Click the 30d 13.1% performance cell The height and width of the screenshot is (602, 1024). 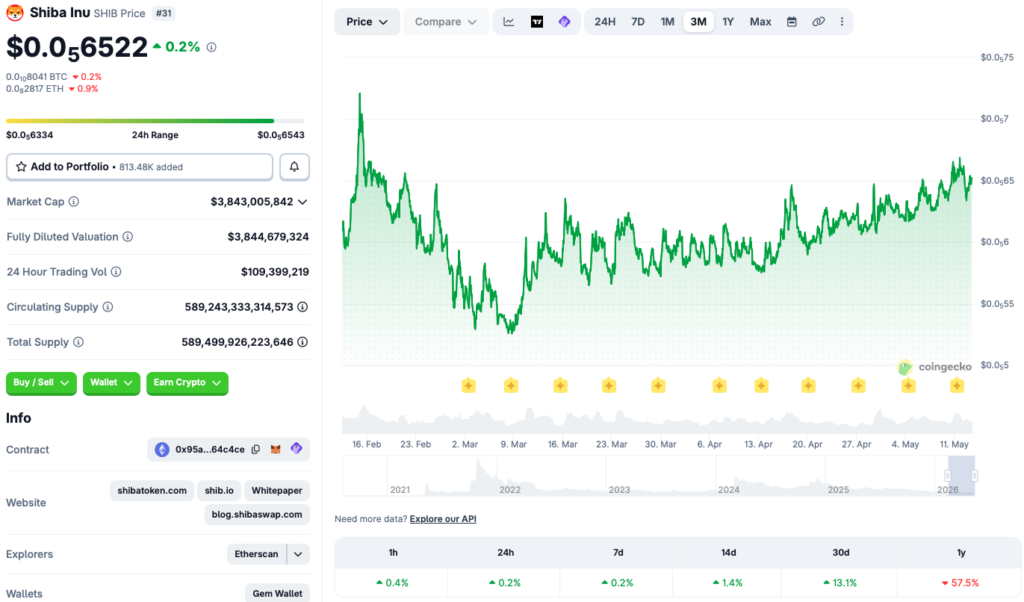(840, 582)
